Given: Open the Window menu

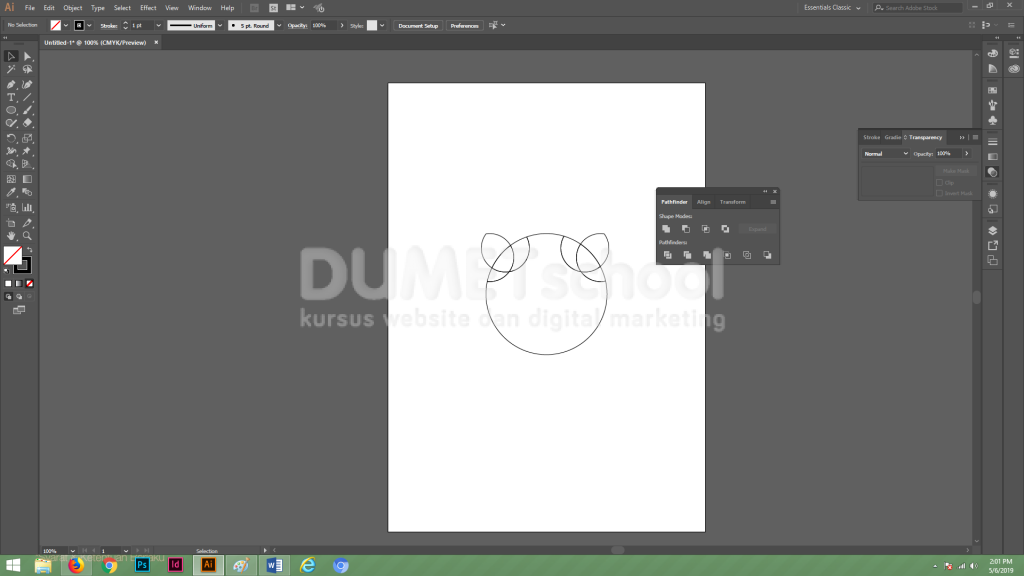Looking at the screenshot, I should 200,8.
